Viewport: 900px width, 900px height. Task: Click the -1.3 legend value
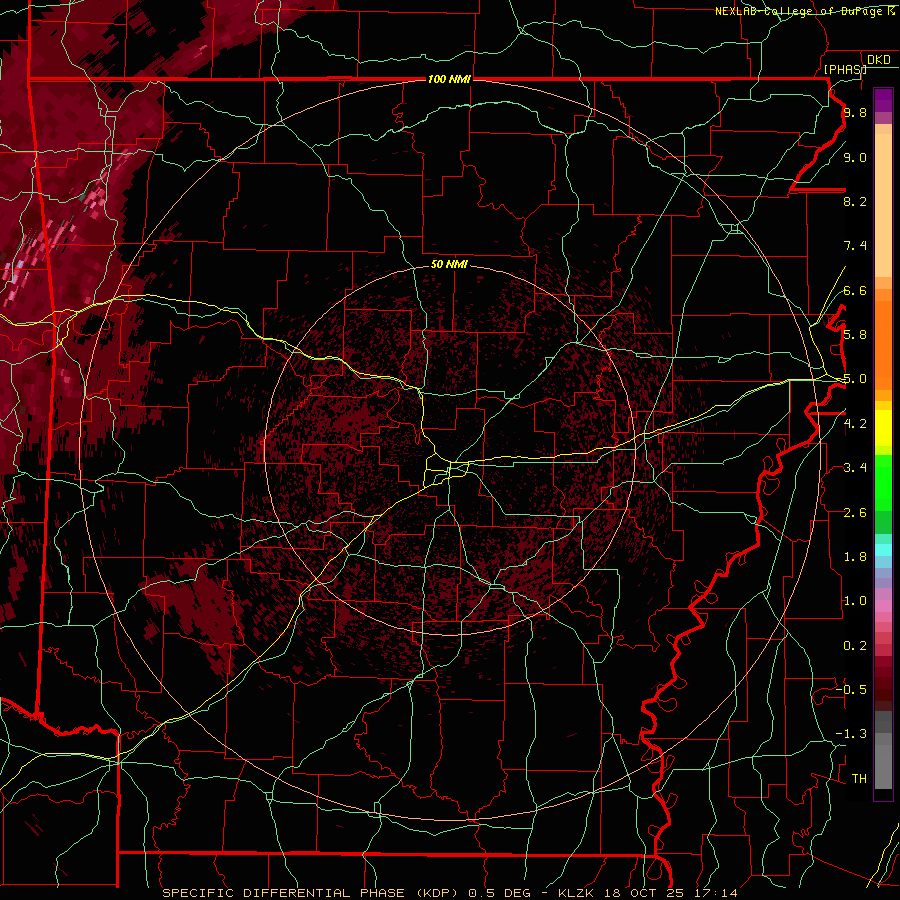click(x=851, y=734)
